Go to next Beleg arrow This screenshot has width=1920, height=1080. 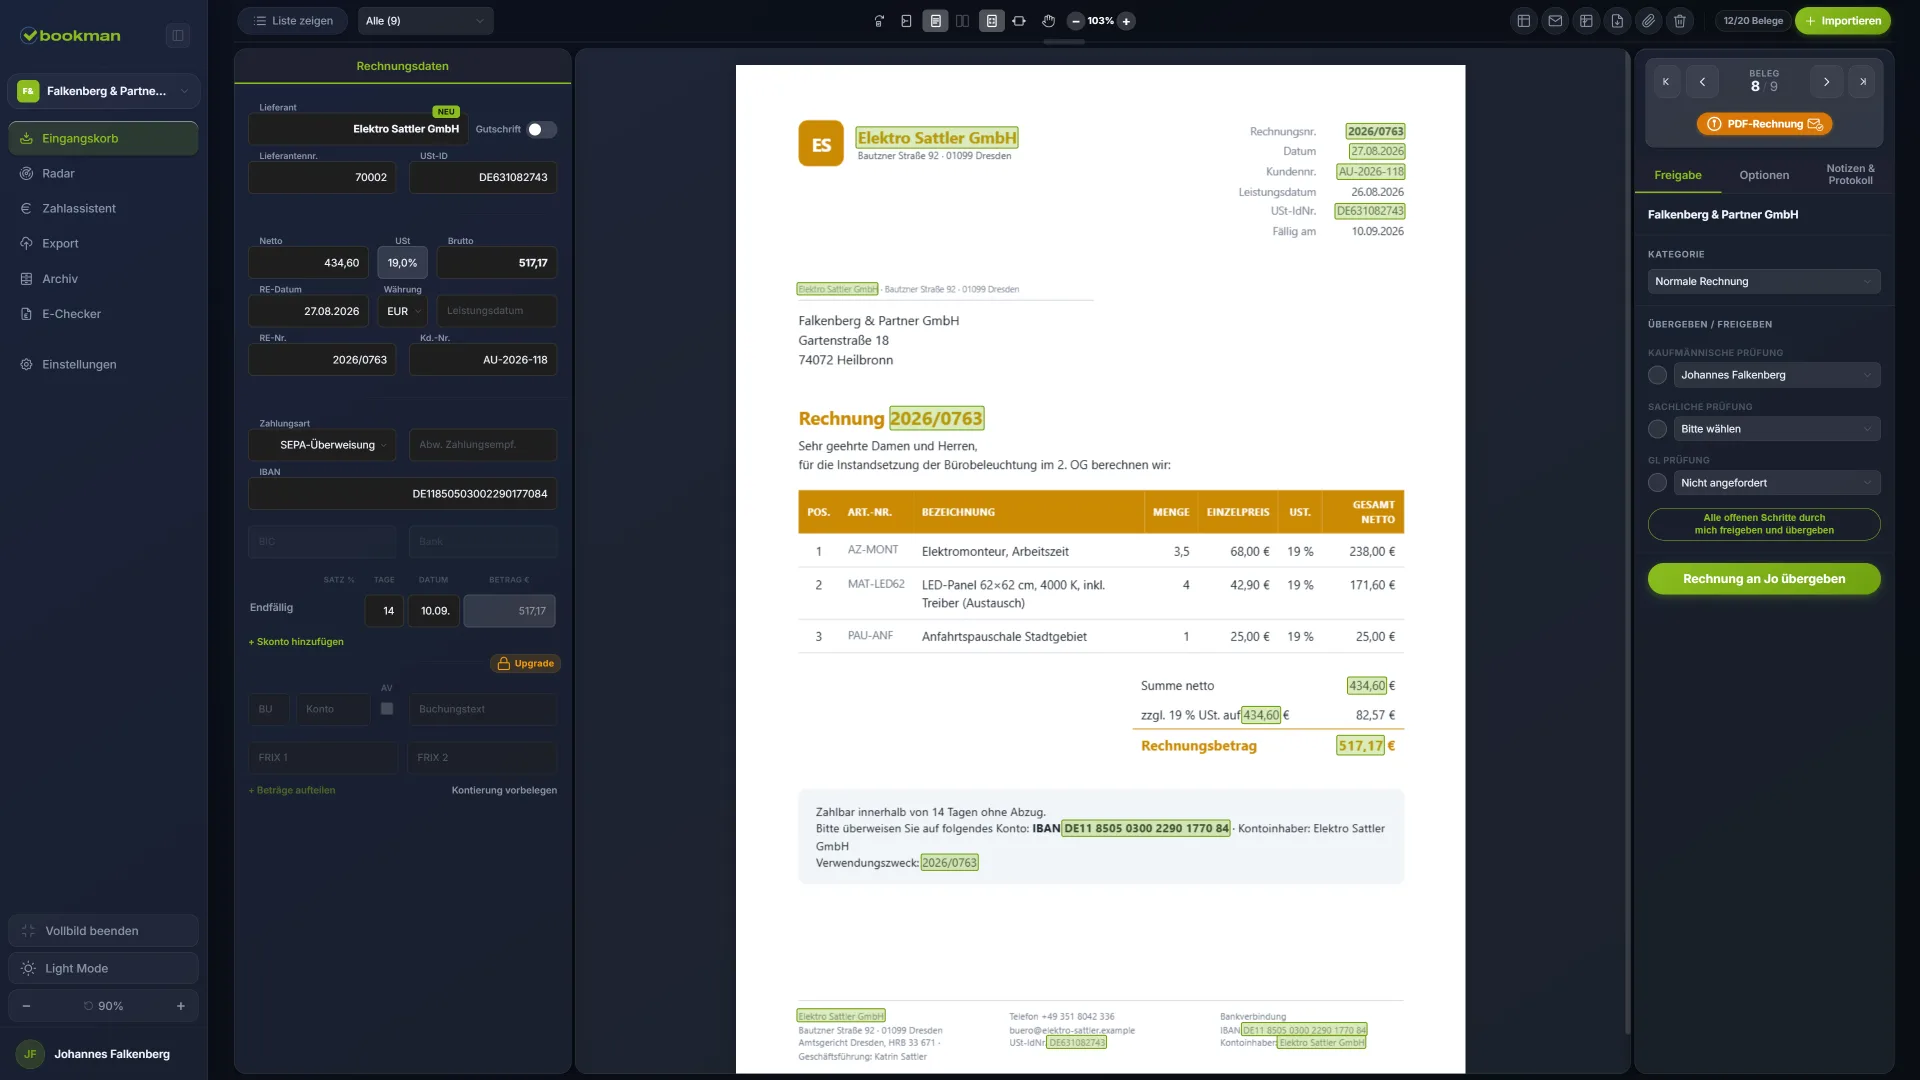(x=1826, y=82)
